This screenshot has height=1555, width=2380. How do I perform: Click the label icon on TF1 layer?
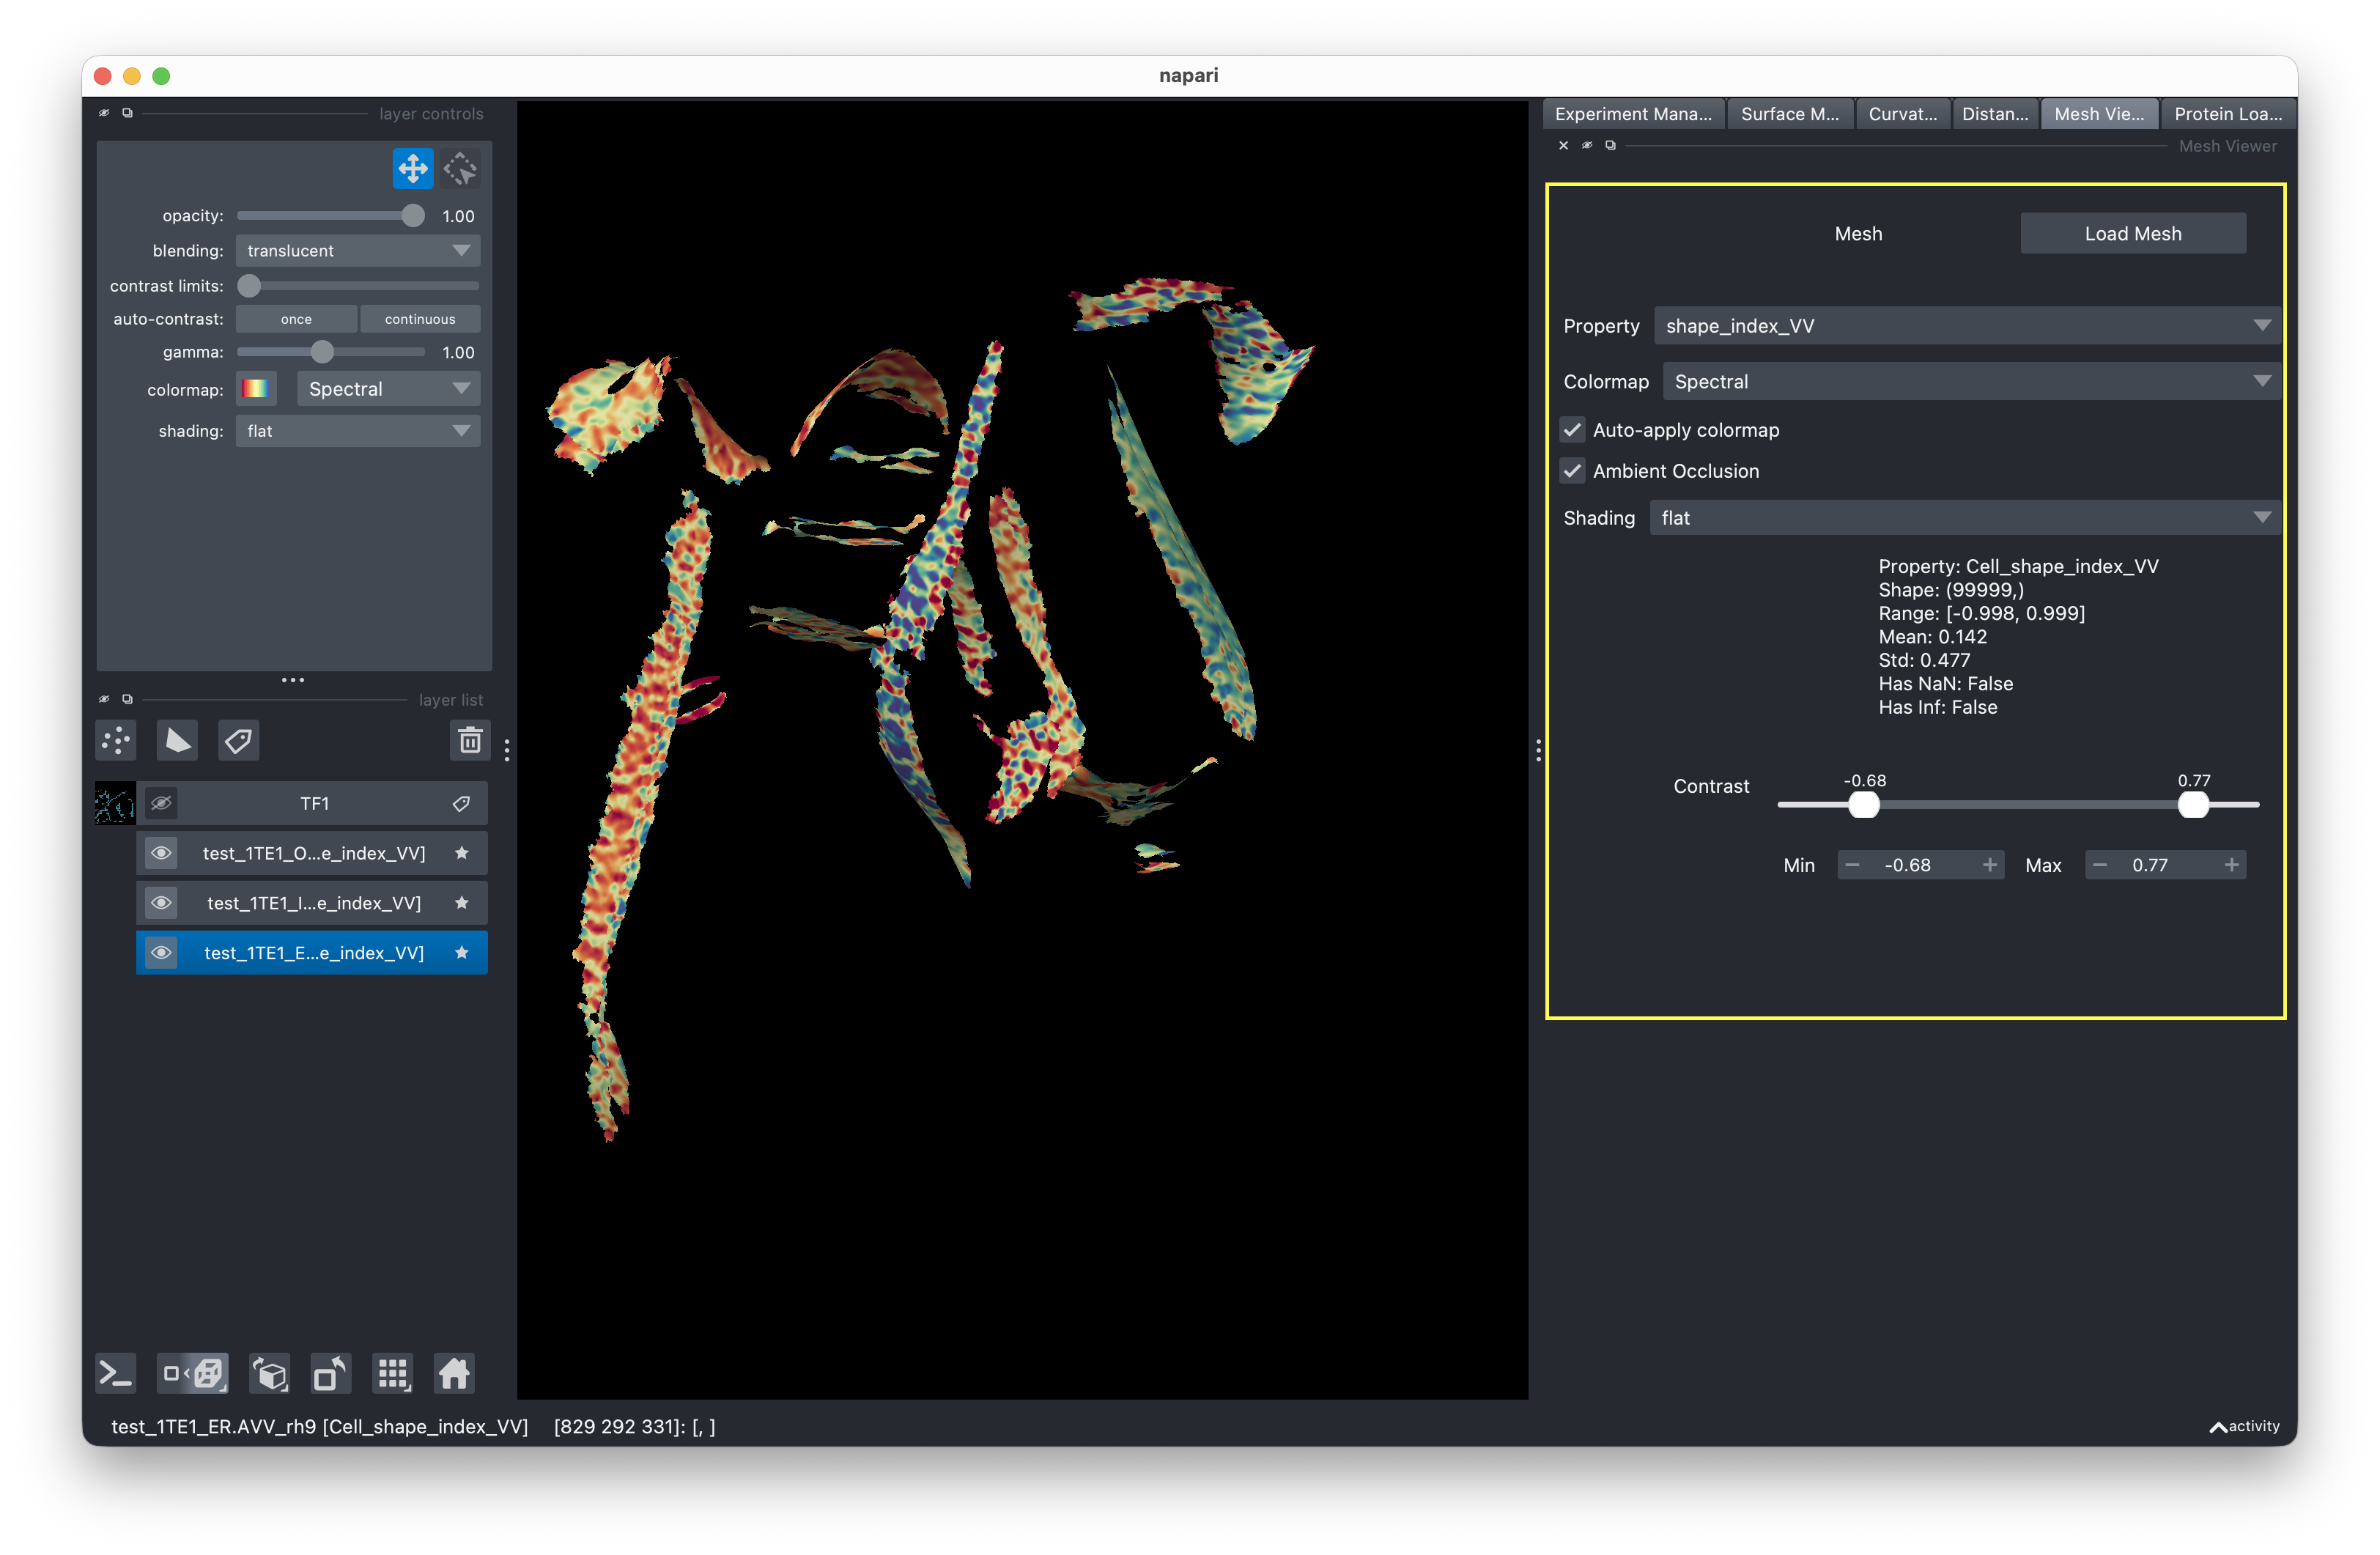[461, 804]
